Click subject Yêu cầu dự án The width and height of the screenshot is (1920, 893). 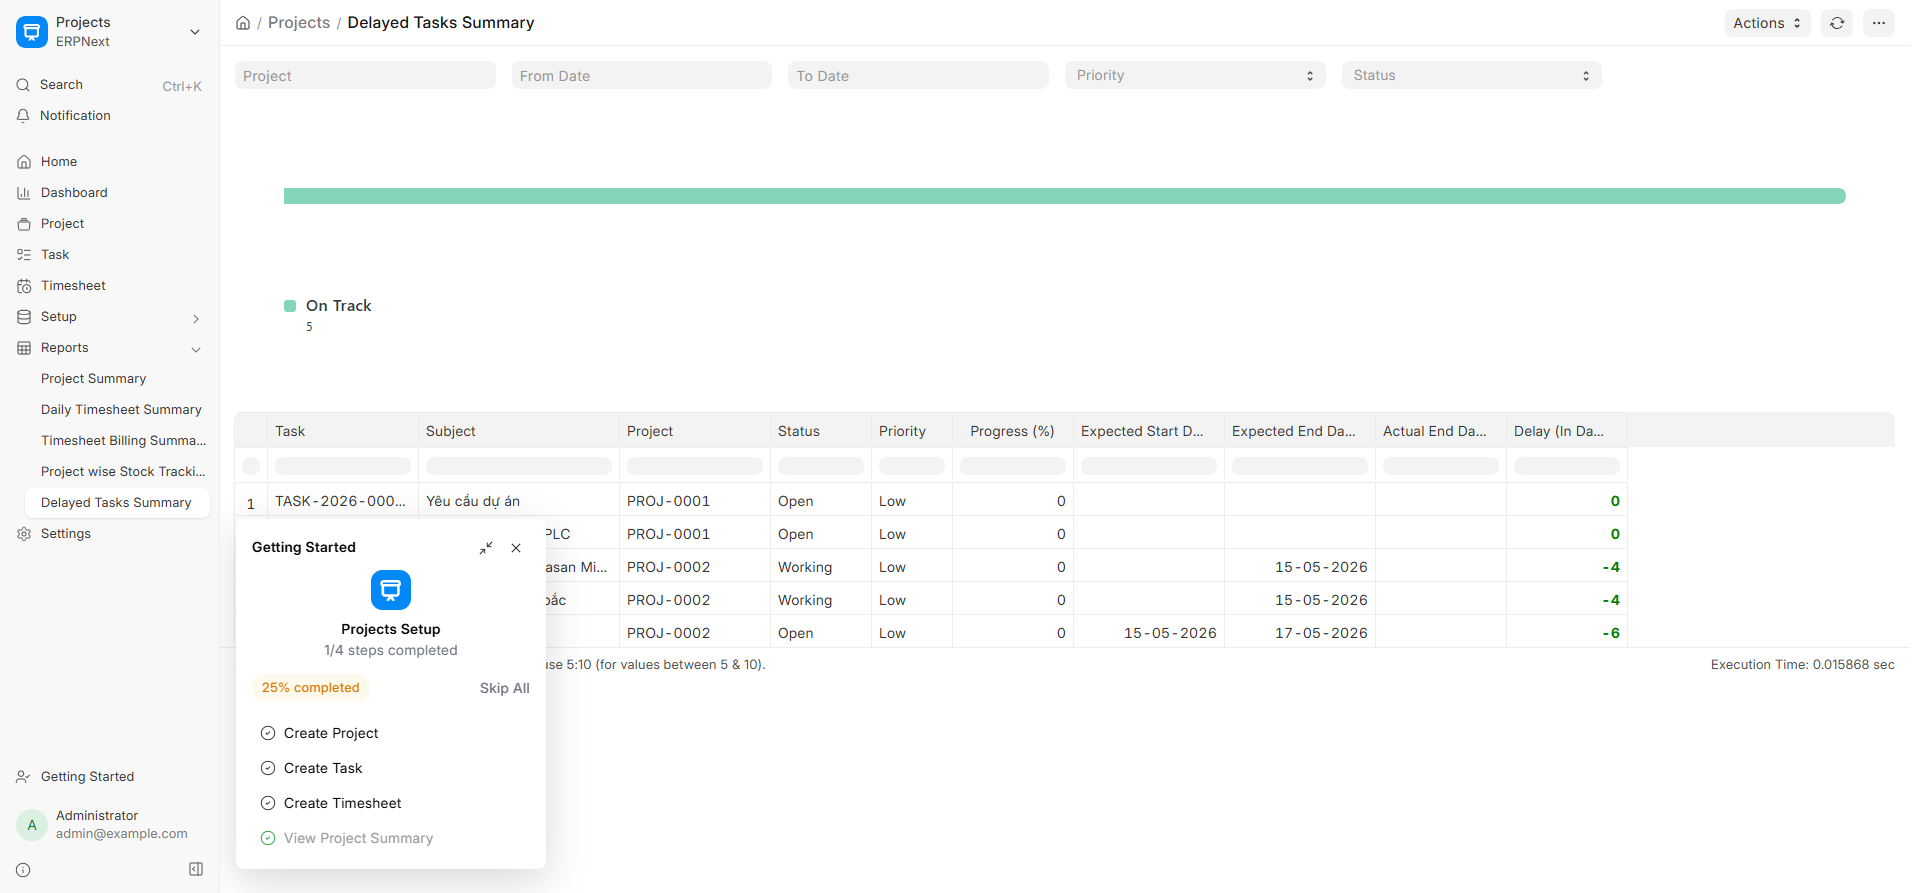point(473,501)
